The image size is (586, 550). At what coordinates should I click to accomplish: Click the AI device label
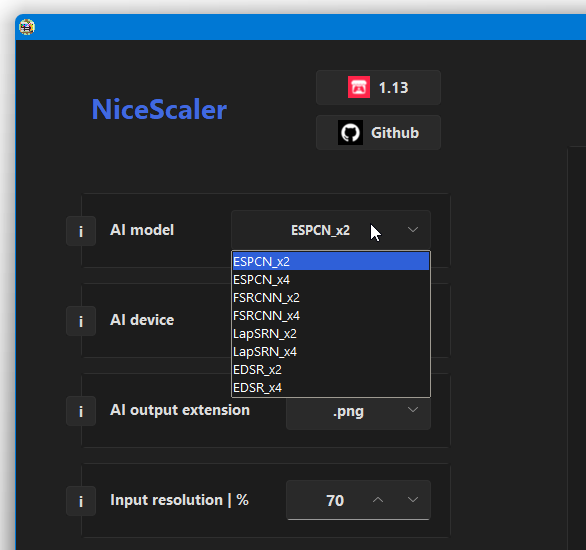[142, 320]
